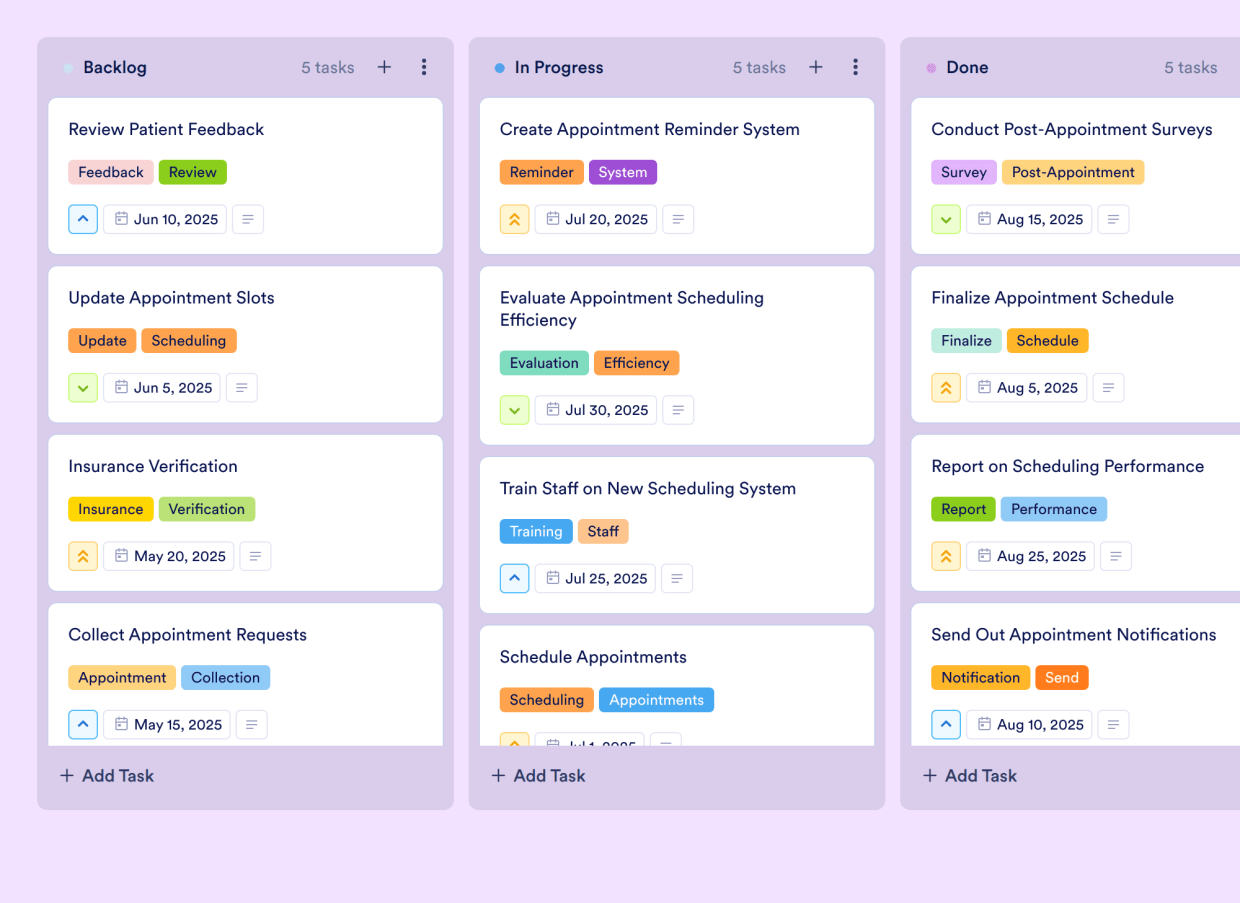The height and width of the screenshot is (903, 1240).
Task: Click the plus icon on the Backlog column header
Action: pyautogui.click(x=384, y=67)
